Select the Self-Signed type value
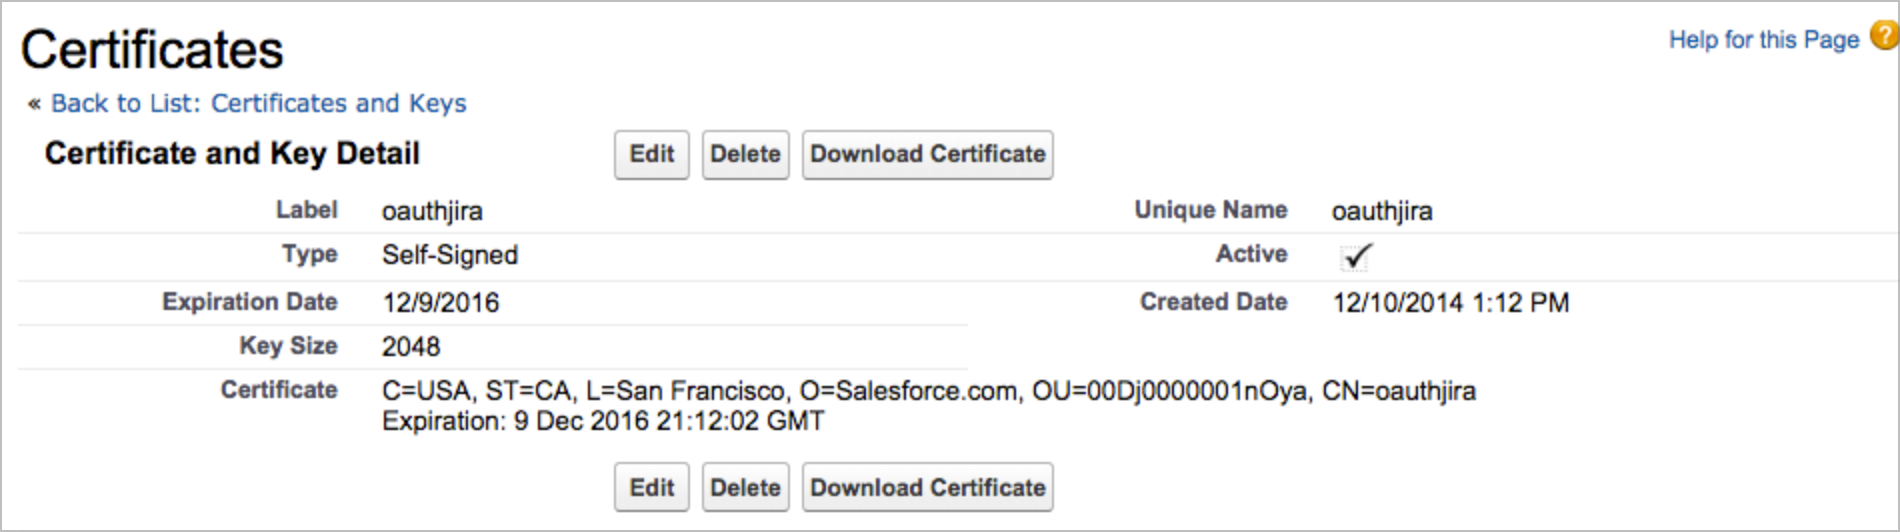The width and height of the screenshot is (1900, 532). tap(450, 256)
